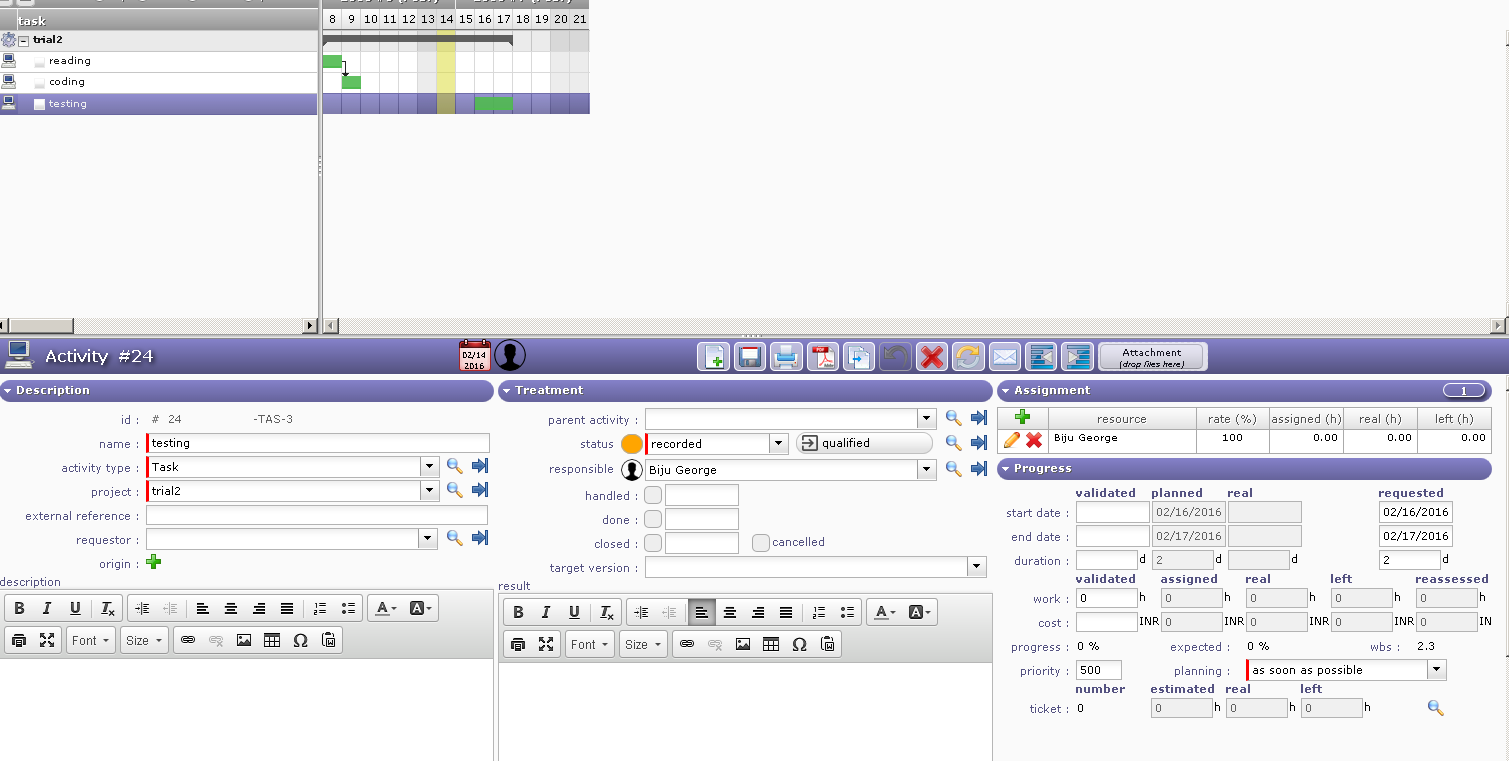This screenshot has width=1509, height=761.
Task: Click the external reference input field
Action: (x=317, y=515)
